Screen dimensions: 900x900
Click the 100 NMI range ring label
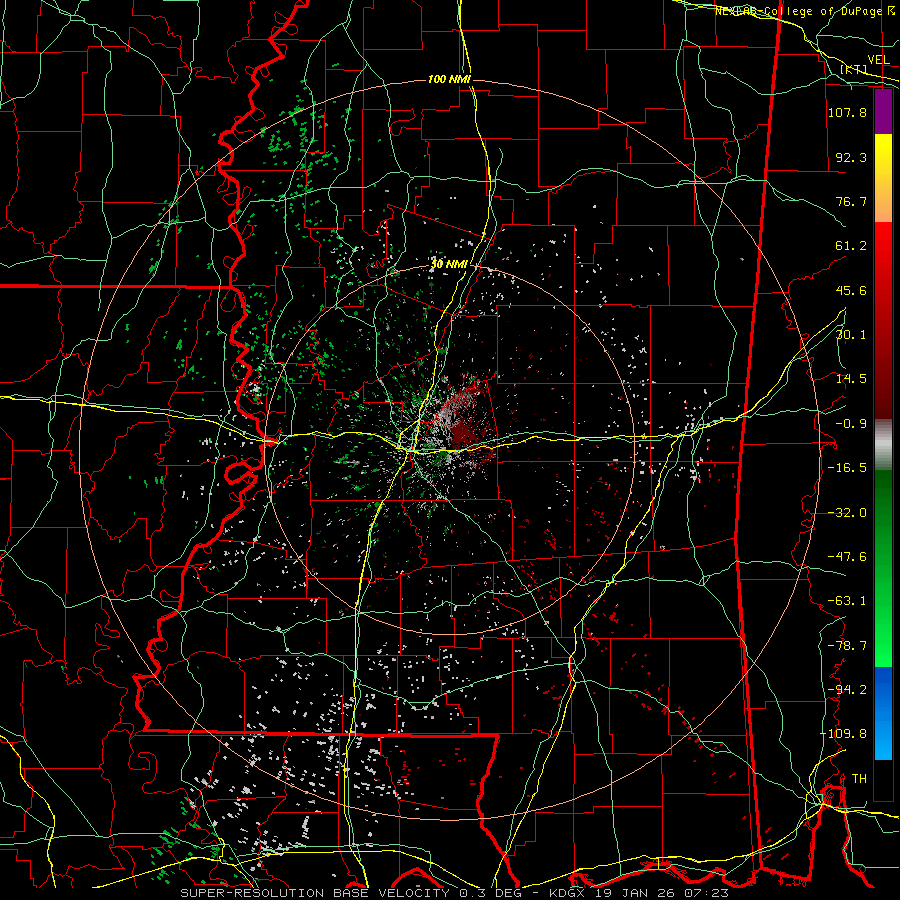click(x=449, y=79)
